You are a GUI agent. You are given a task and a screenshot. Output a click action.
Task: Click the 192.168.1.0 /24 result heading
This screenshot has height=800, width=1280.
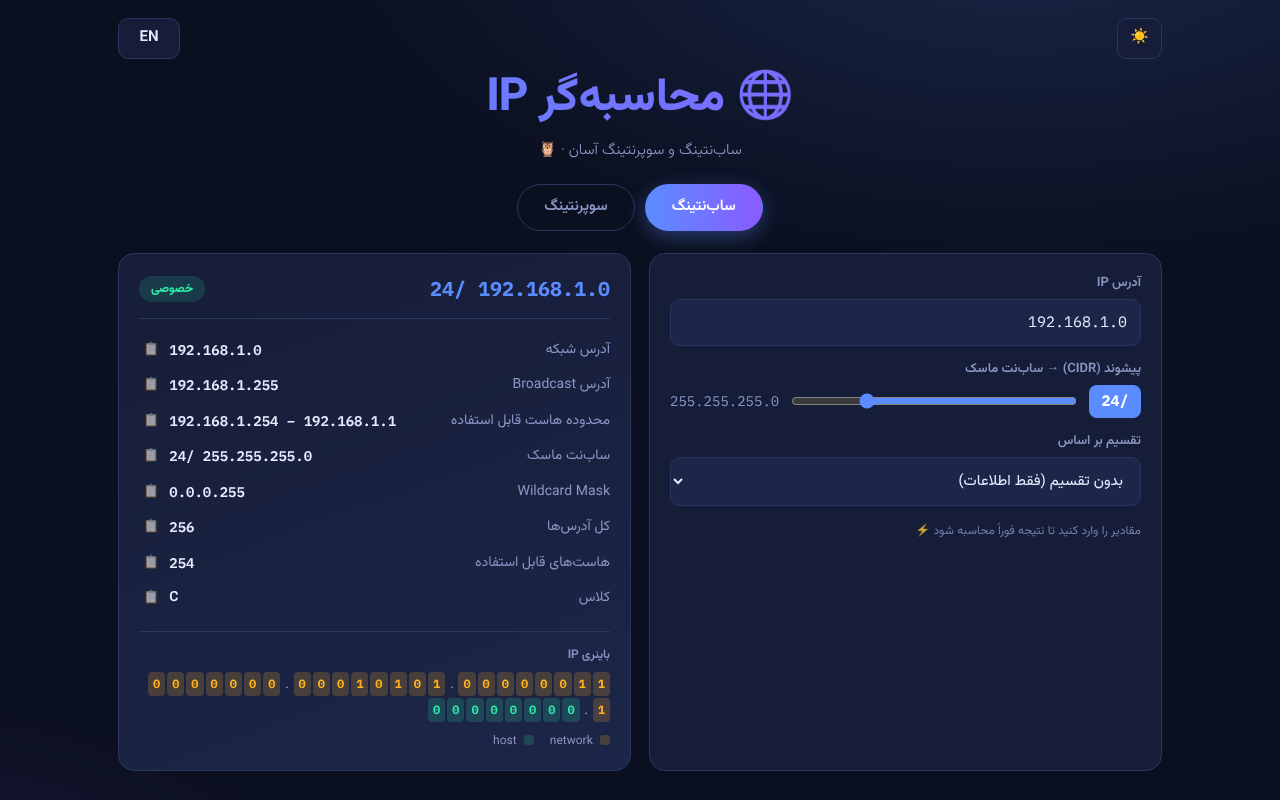pos(520,289)
